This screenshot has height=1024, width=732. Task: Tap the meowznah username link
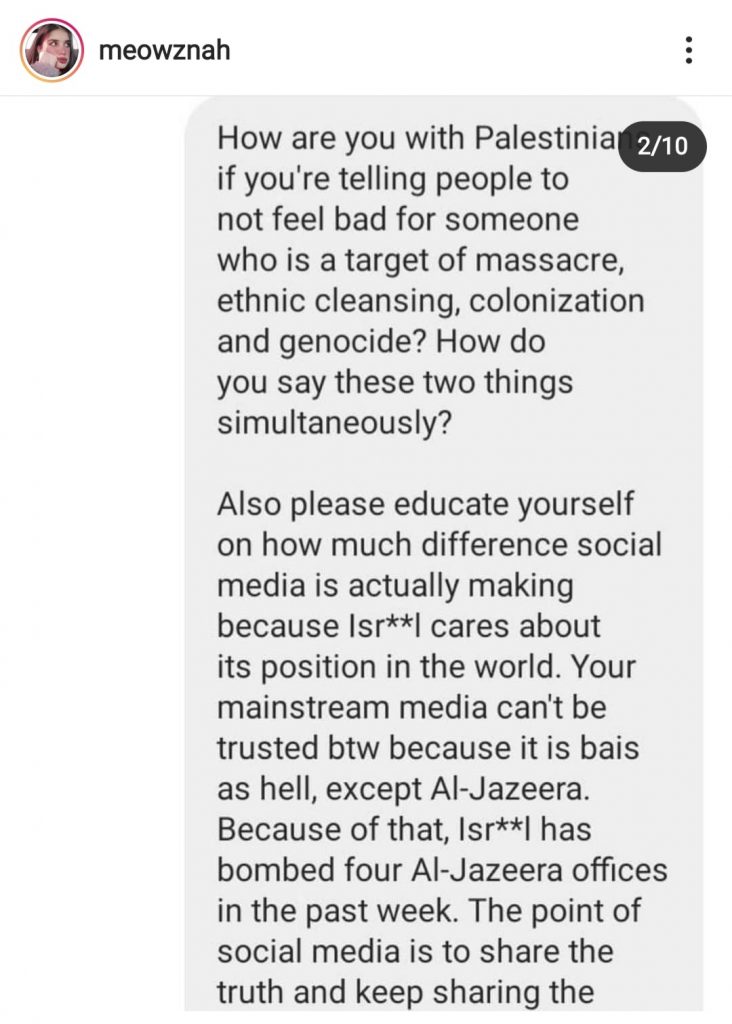point(165,50)
